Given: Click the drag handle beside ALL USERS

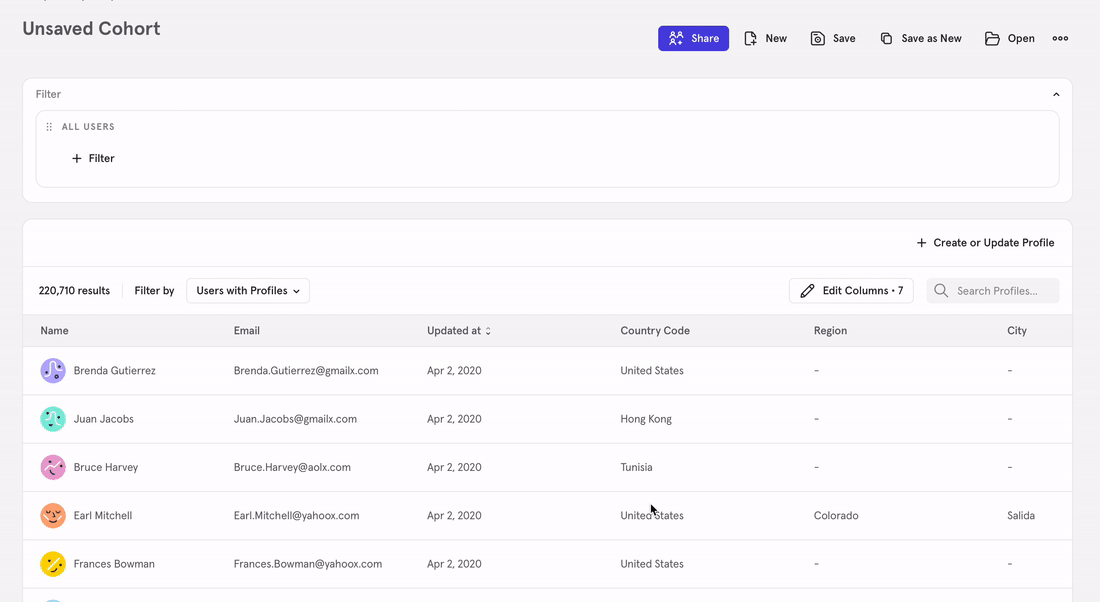Looking at the screenshot, I should point(48,126).
